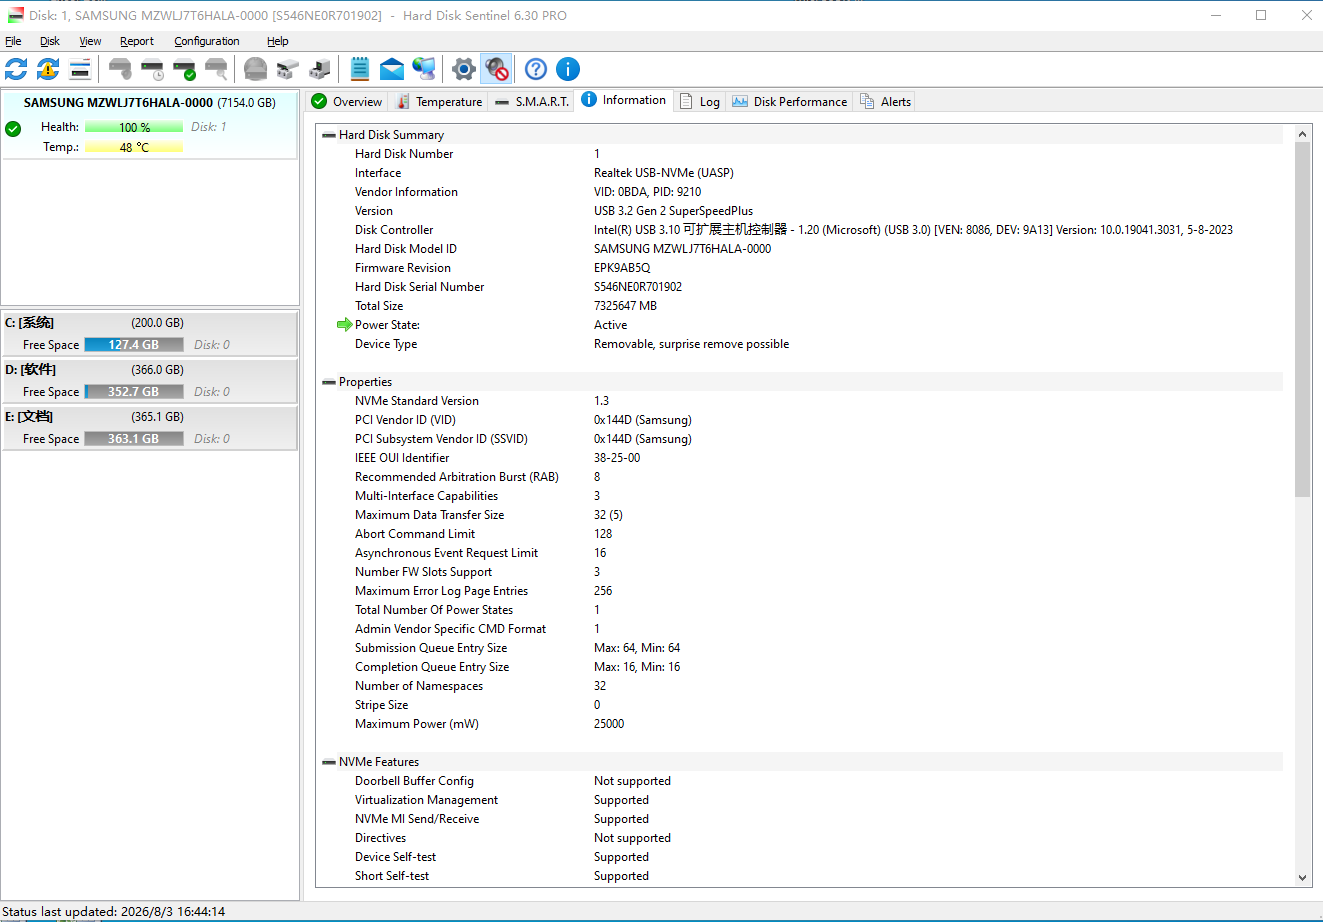This screenshot has height=922, width=1323.
Task: Switch to the Temperature tab
Action: pos(439,101)
